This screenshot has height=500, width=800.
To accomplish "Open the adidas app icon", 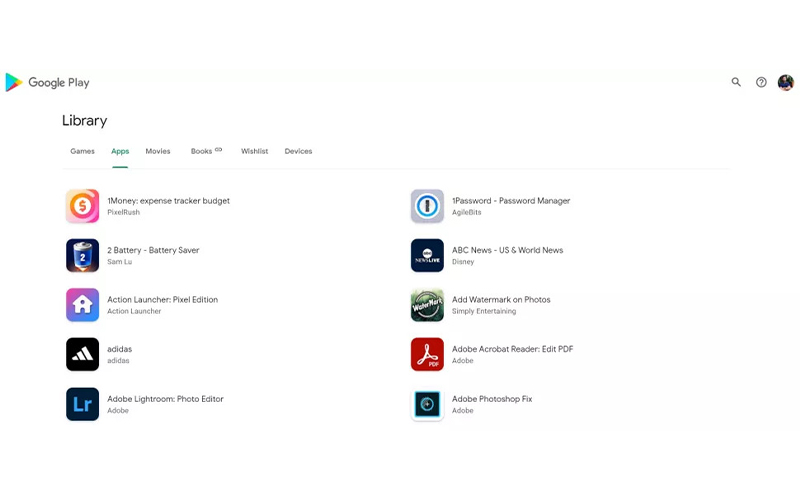I will pyautogui.click(x=82, y=354).
